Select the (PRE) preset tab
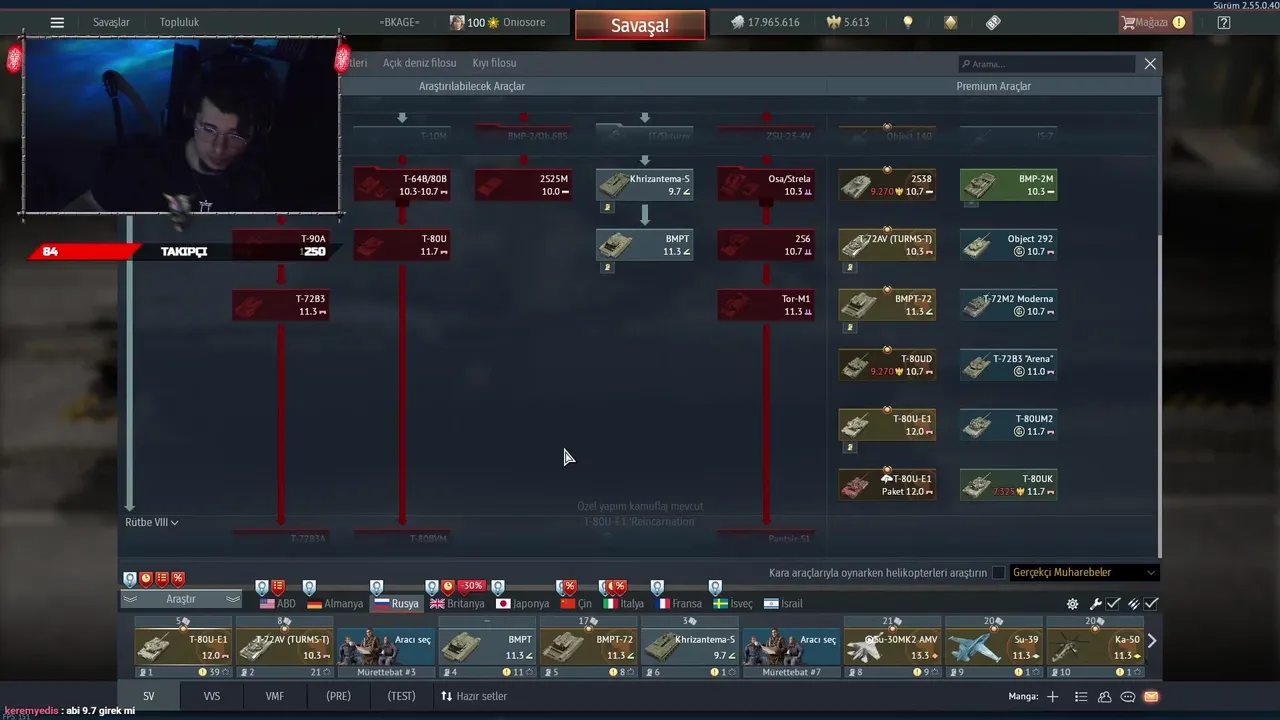Viewport: 1280px width, 720px height. pos(338,696)
